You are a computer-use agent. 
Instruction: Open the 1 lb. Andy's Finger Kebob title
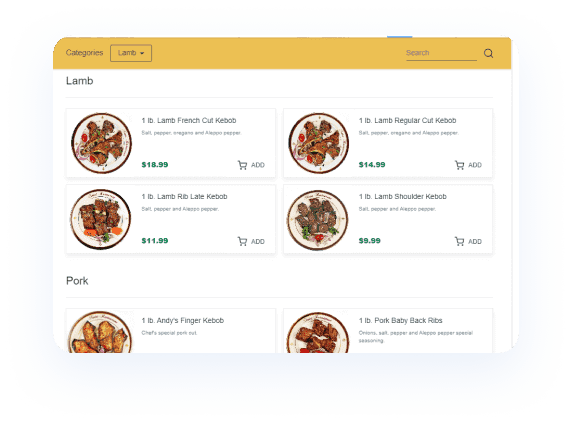182,320
